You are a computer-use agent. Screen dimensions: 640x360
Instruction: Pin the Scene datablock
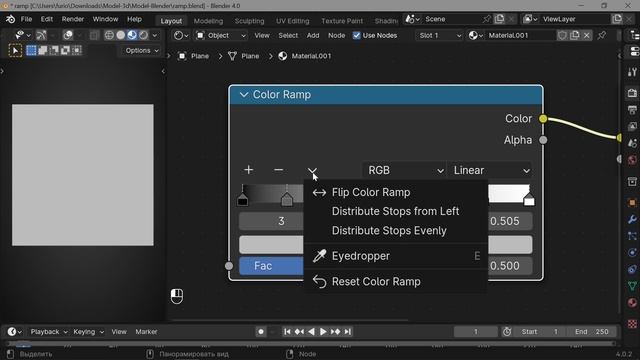(487, 19)
